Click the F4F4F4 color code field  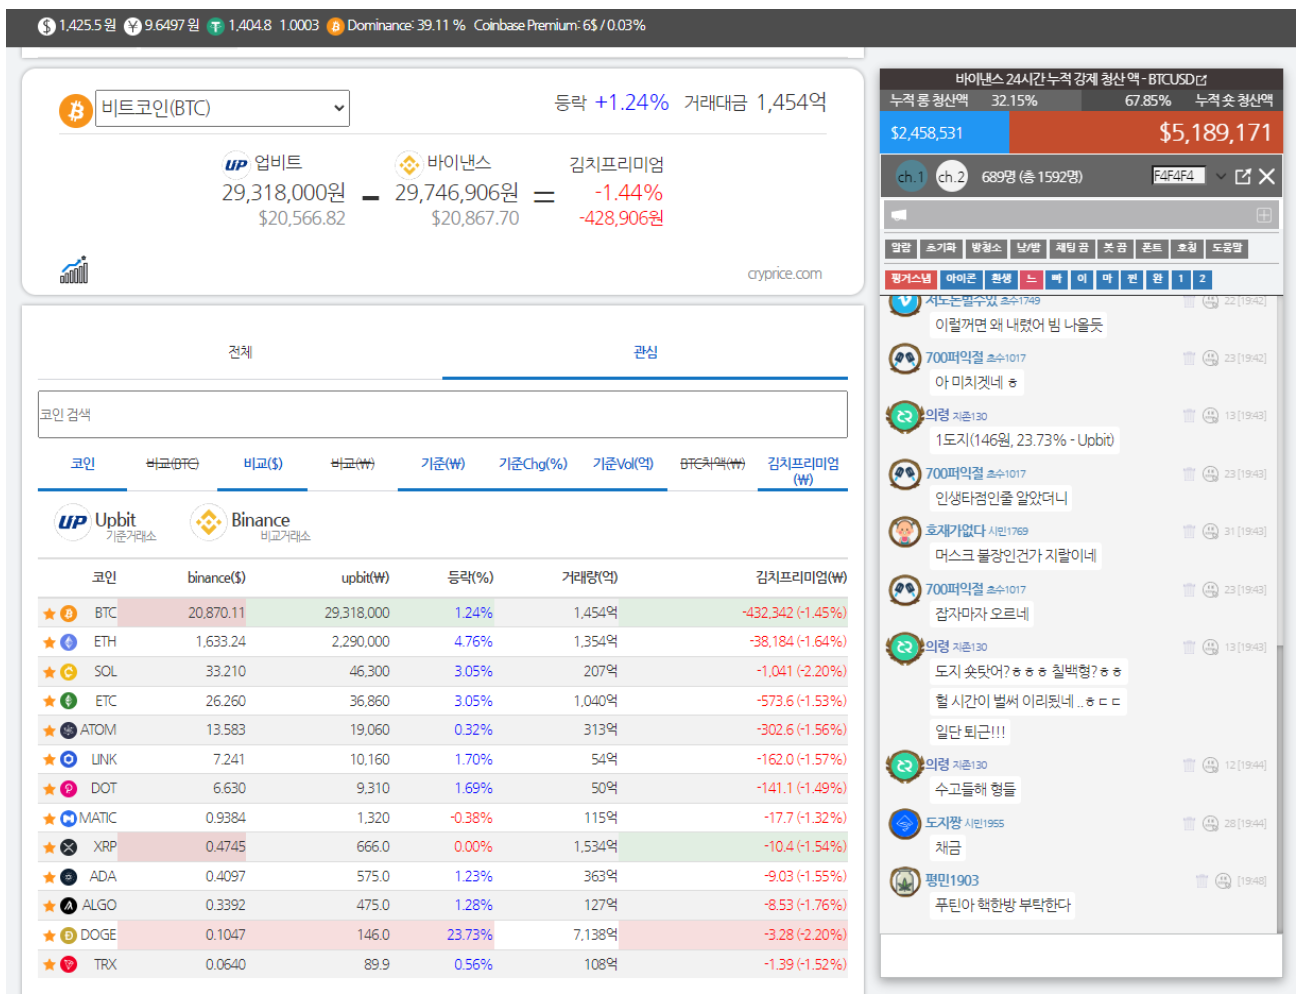(1178, 176)
